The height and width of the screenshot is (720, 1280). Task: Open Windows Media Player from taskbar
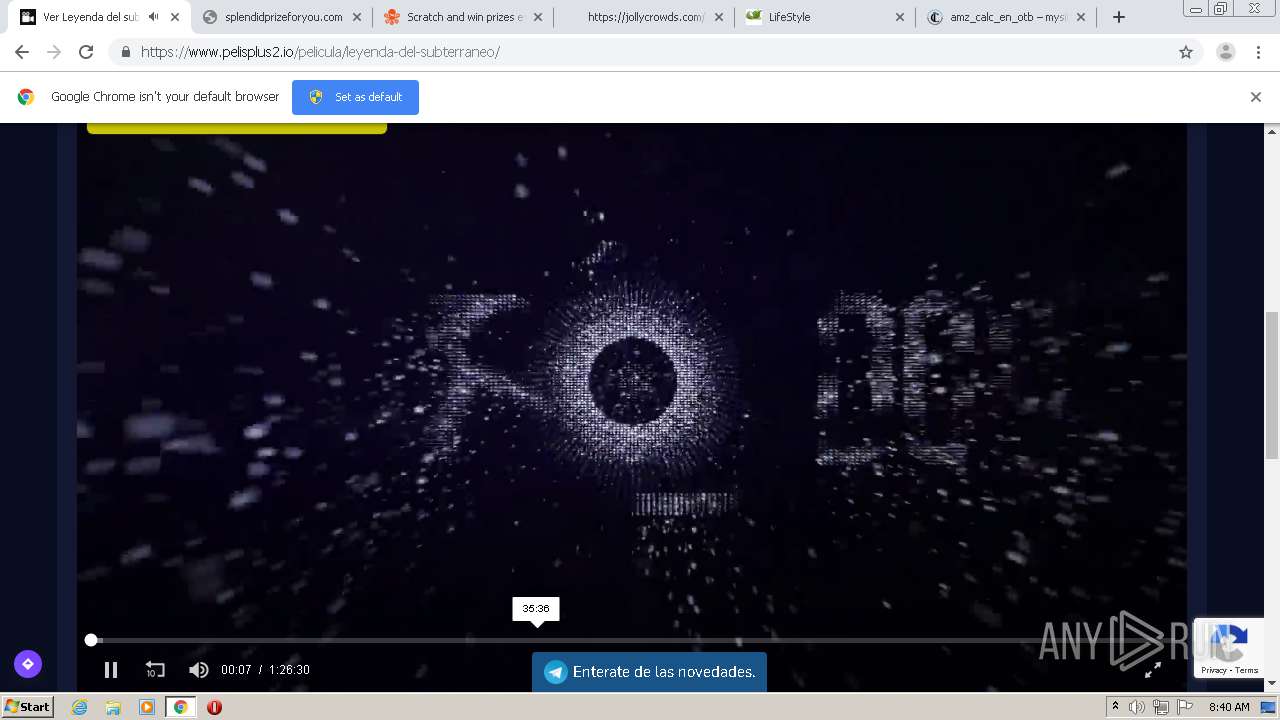click(147, 707)
